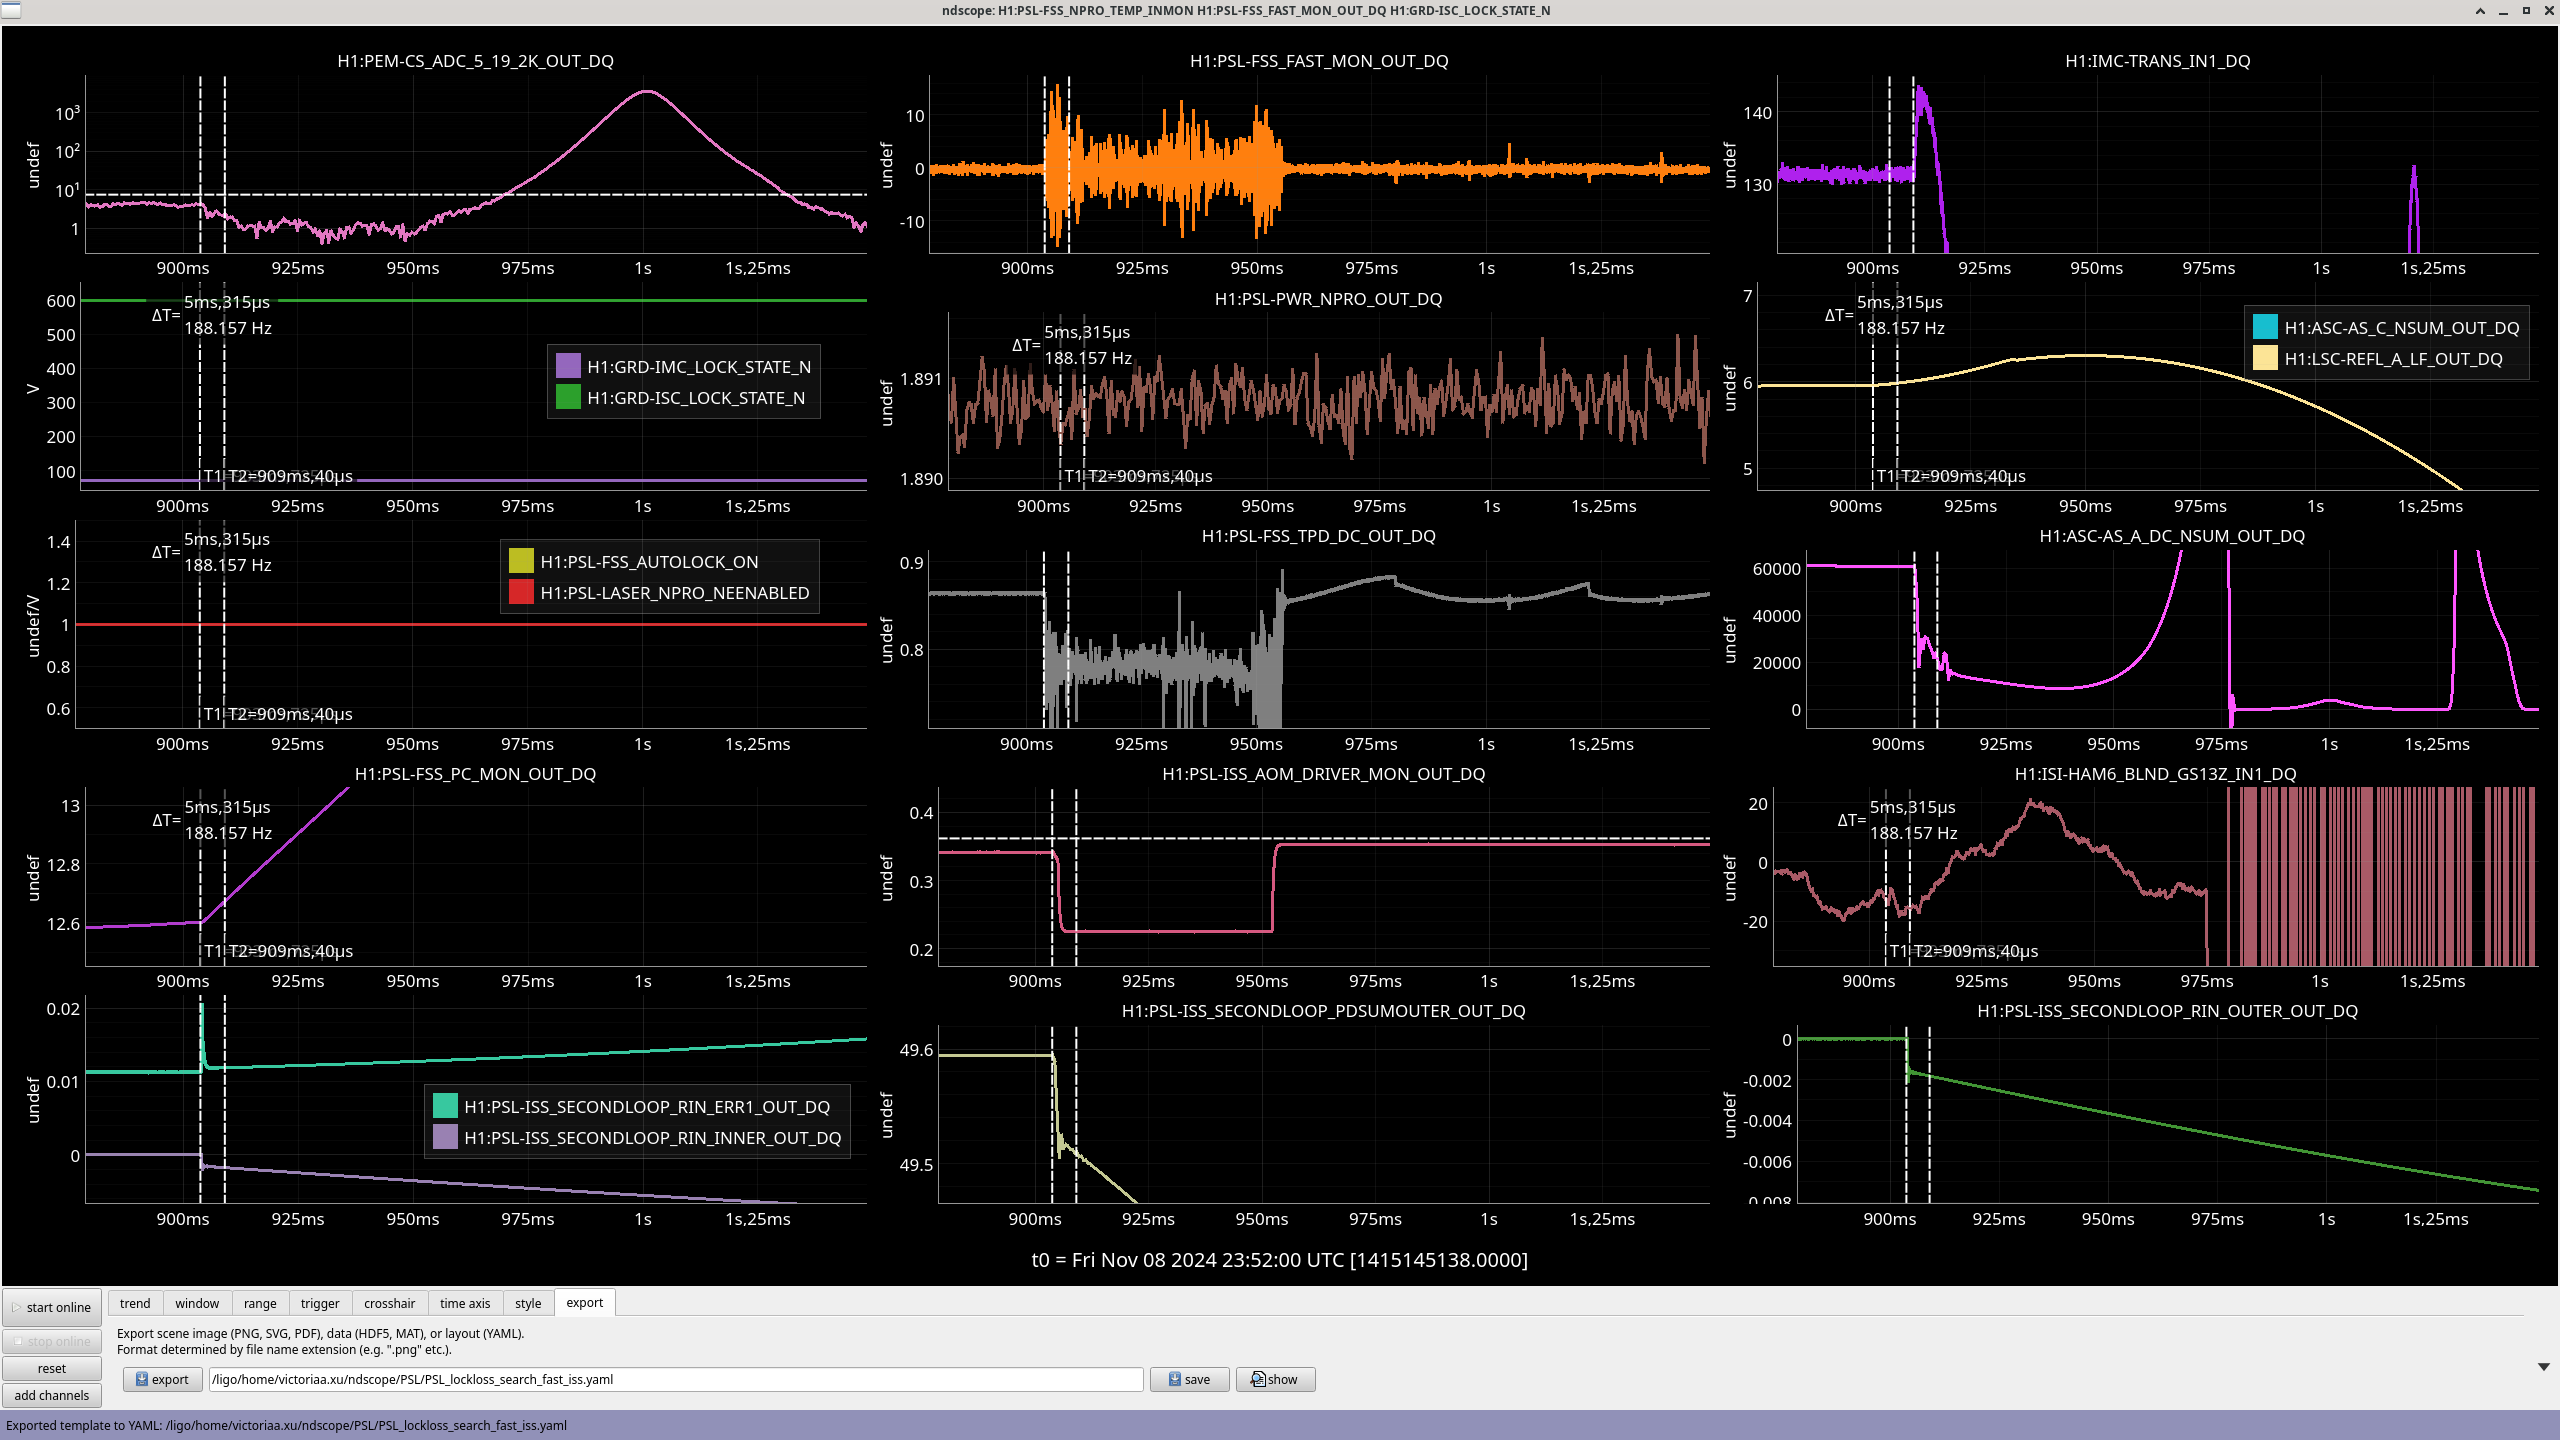
Task: Click the save button
Action: (1189, 1379)
